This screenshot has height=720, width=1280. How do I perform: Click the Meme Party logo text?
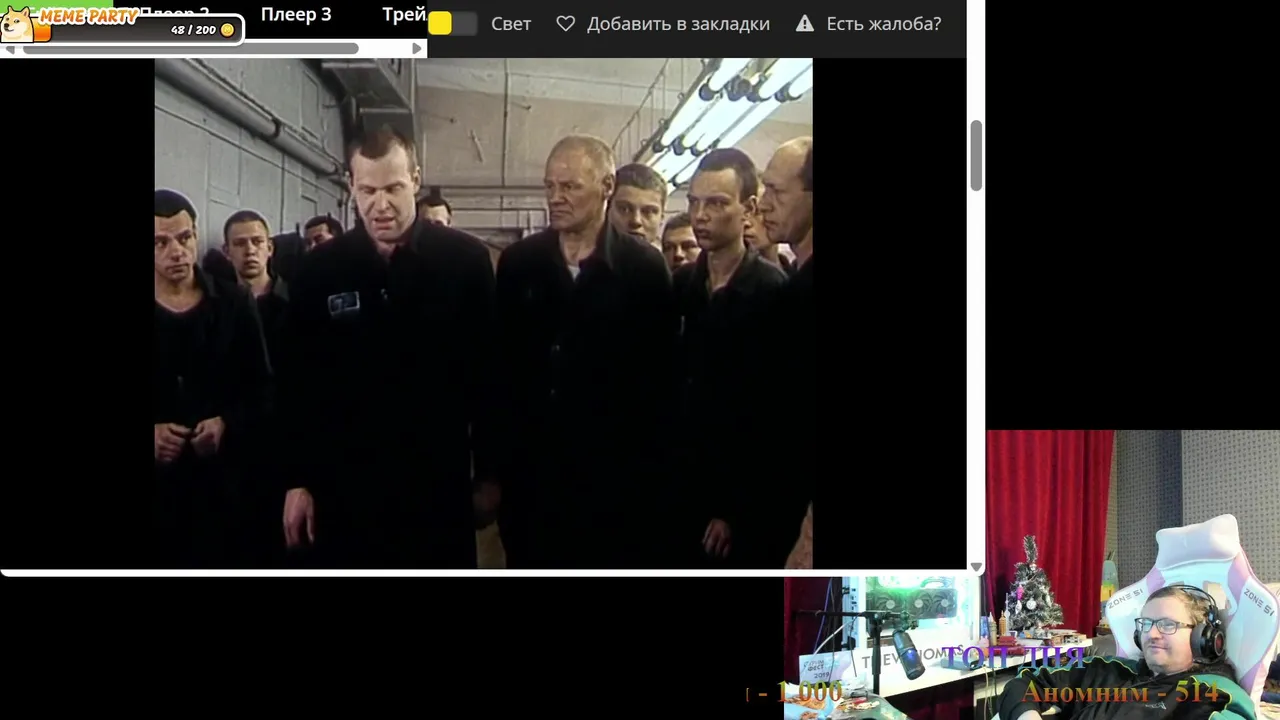[88, 17]
